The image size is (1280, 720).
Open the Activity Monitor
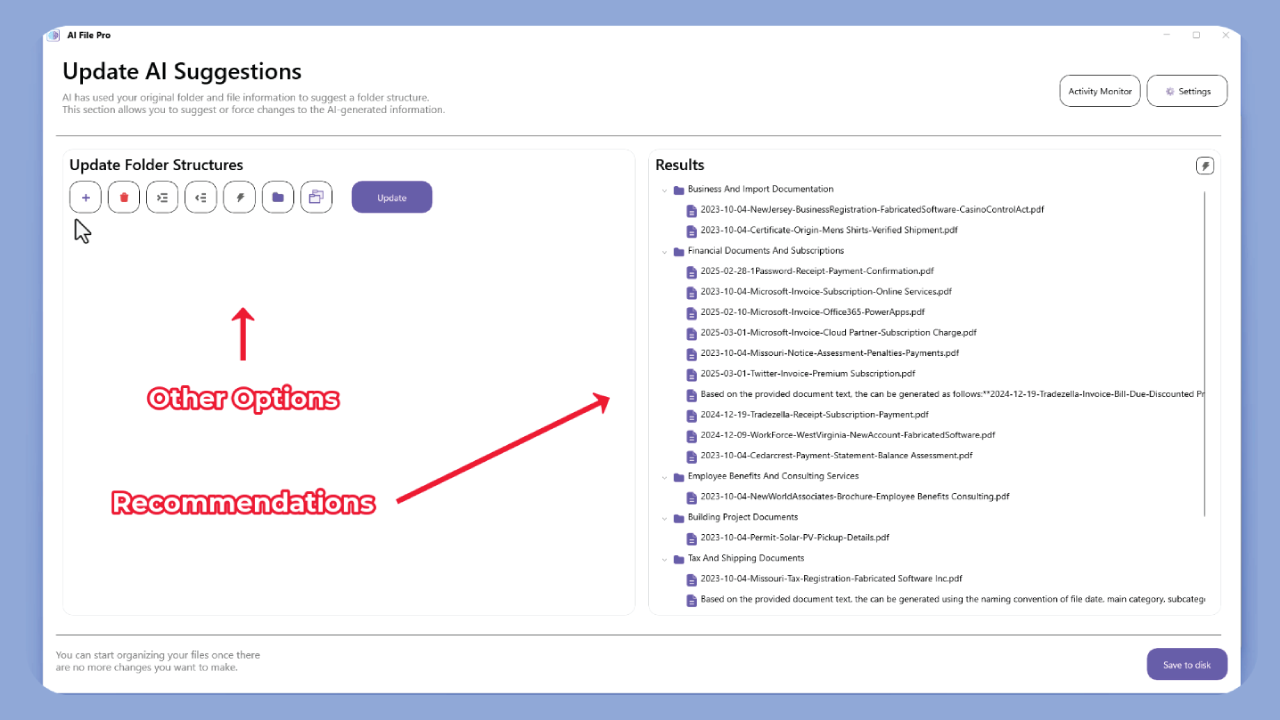point(1100,91)
